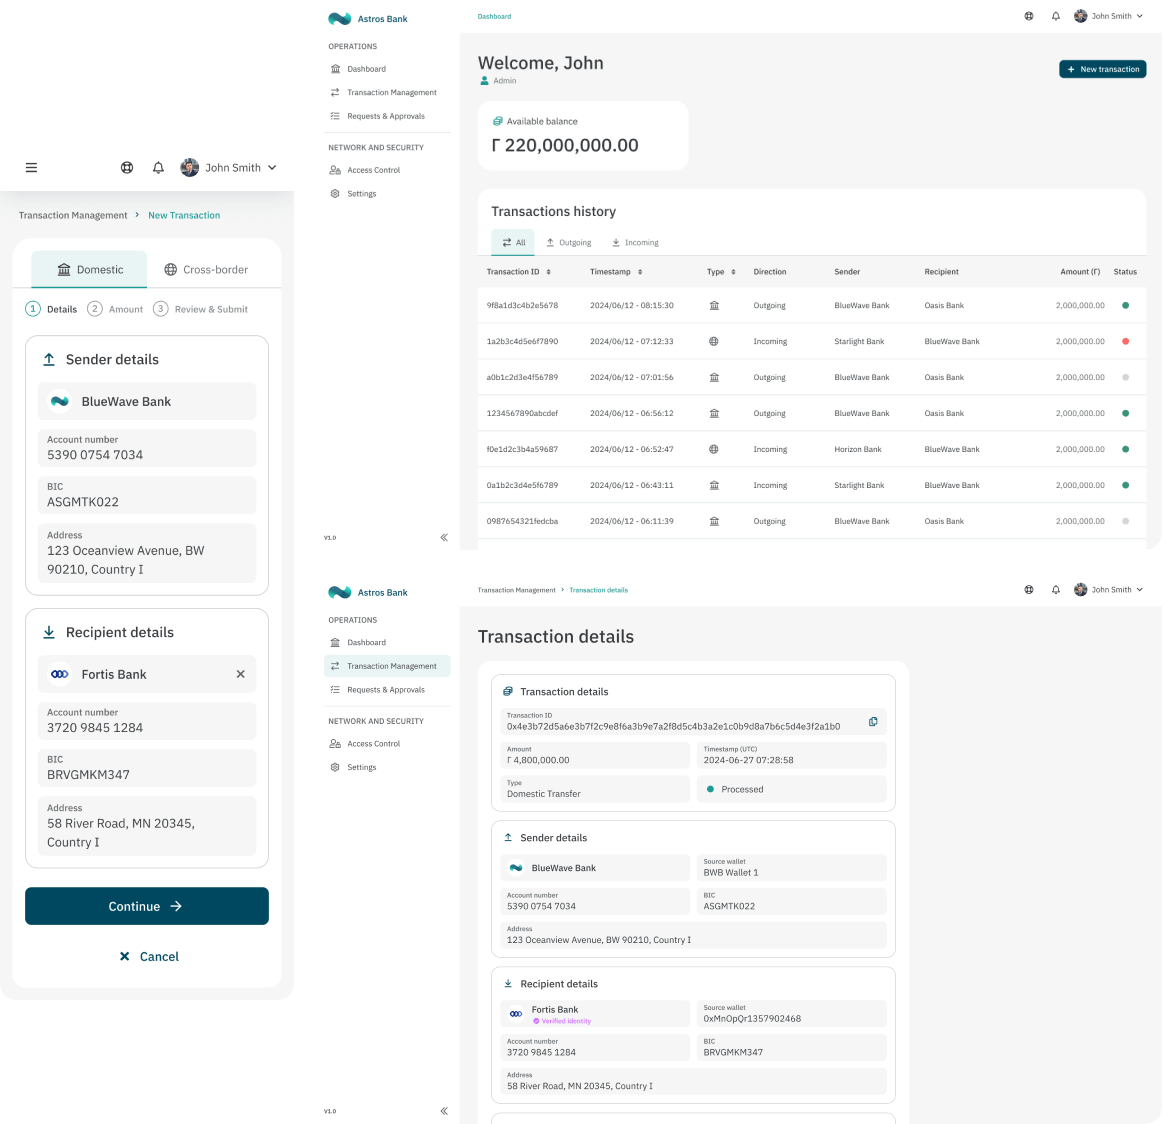Viewport: 1166px width, 1124px height.
Task: Select the All transactions tab
Action: click(513, 243)
